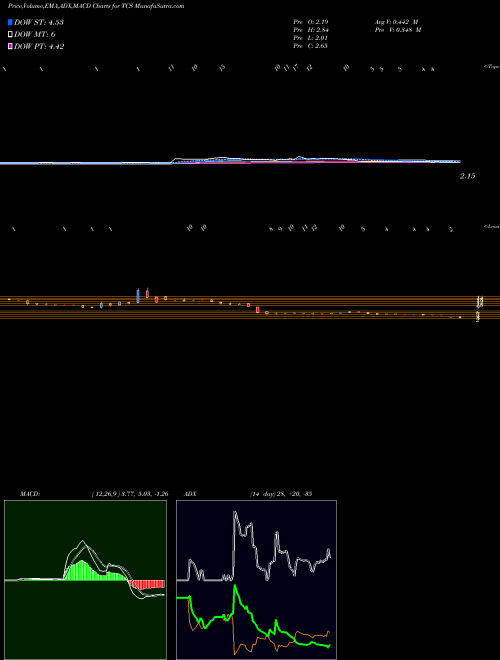500x660 pixels.
Task: Click the chart title mentioning MunafaSutra.com
Action: (x=96, y=6)
